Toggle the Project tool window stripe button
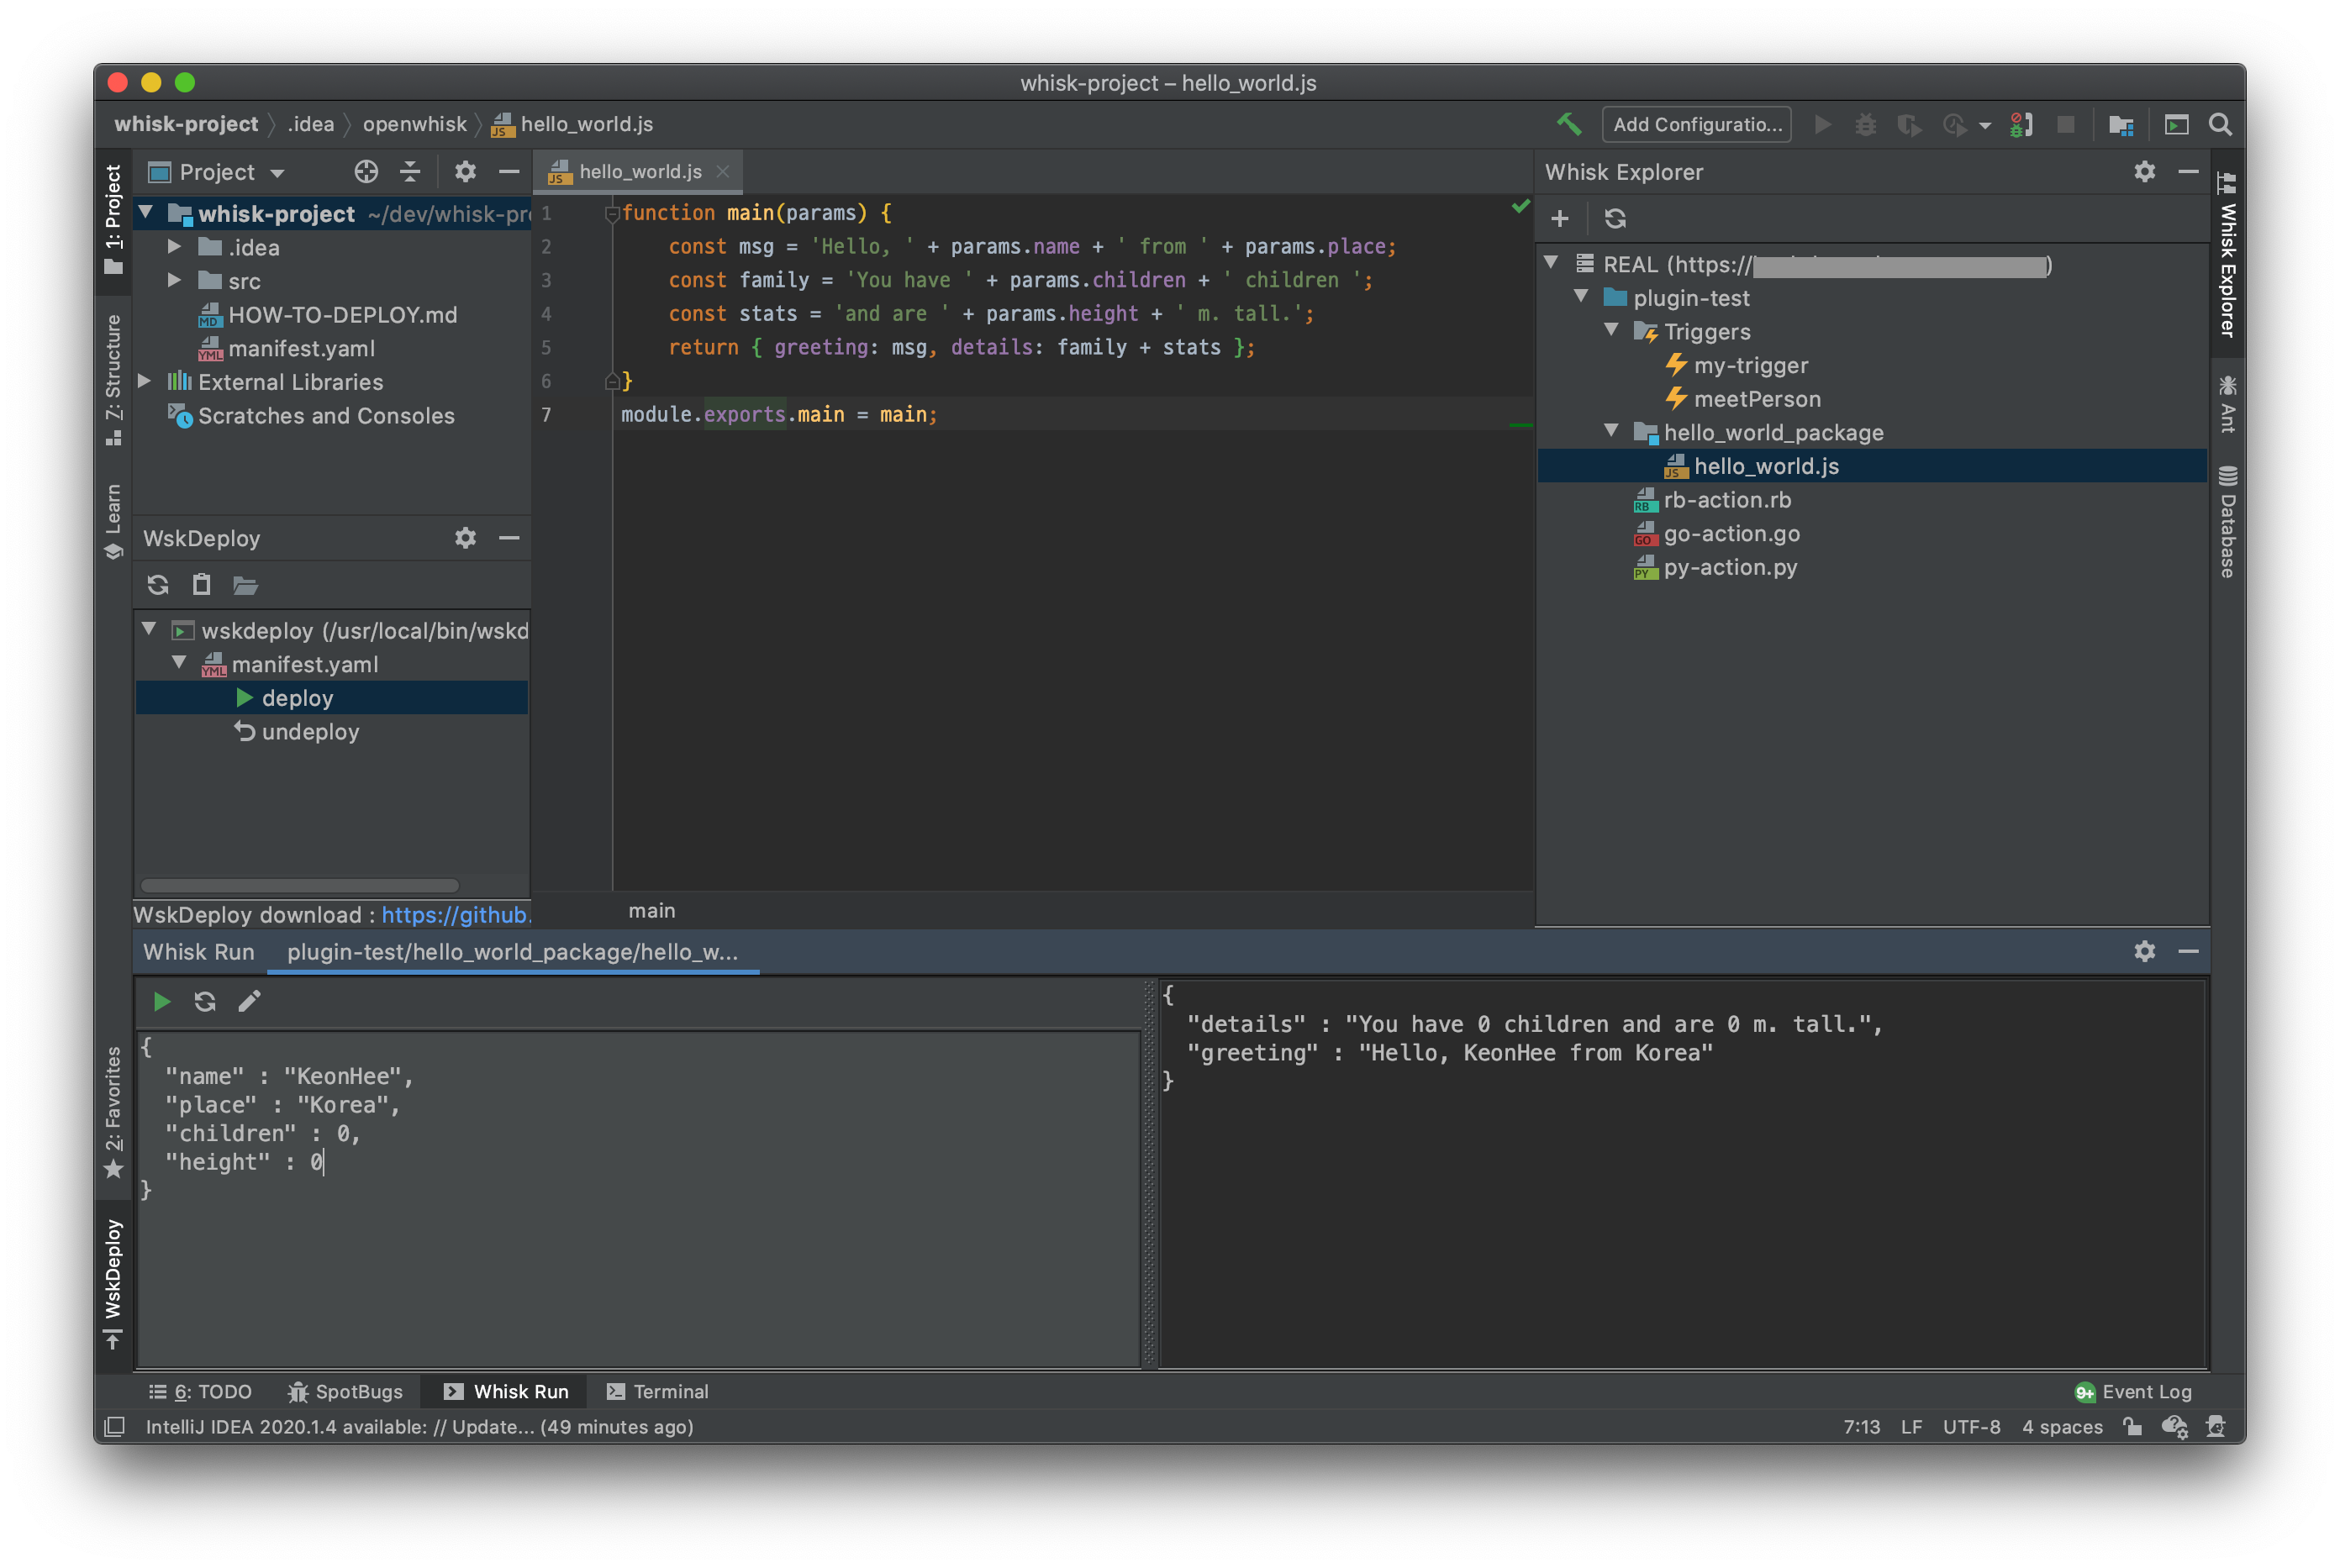This screenshot has width=2340, height=1568. 113,215
